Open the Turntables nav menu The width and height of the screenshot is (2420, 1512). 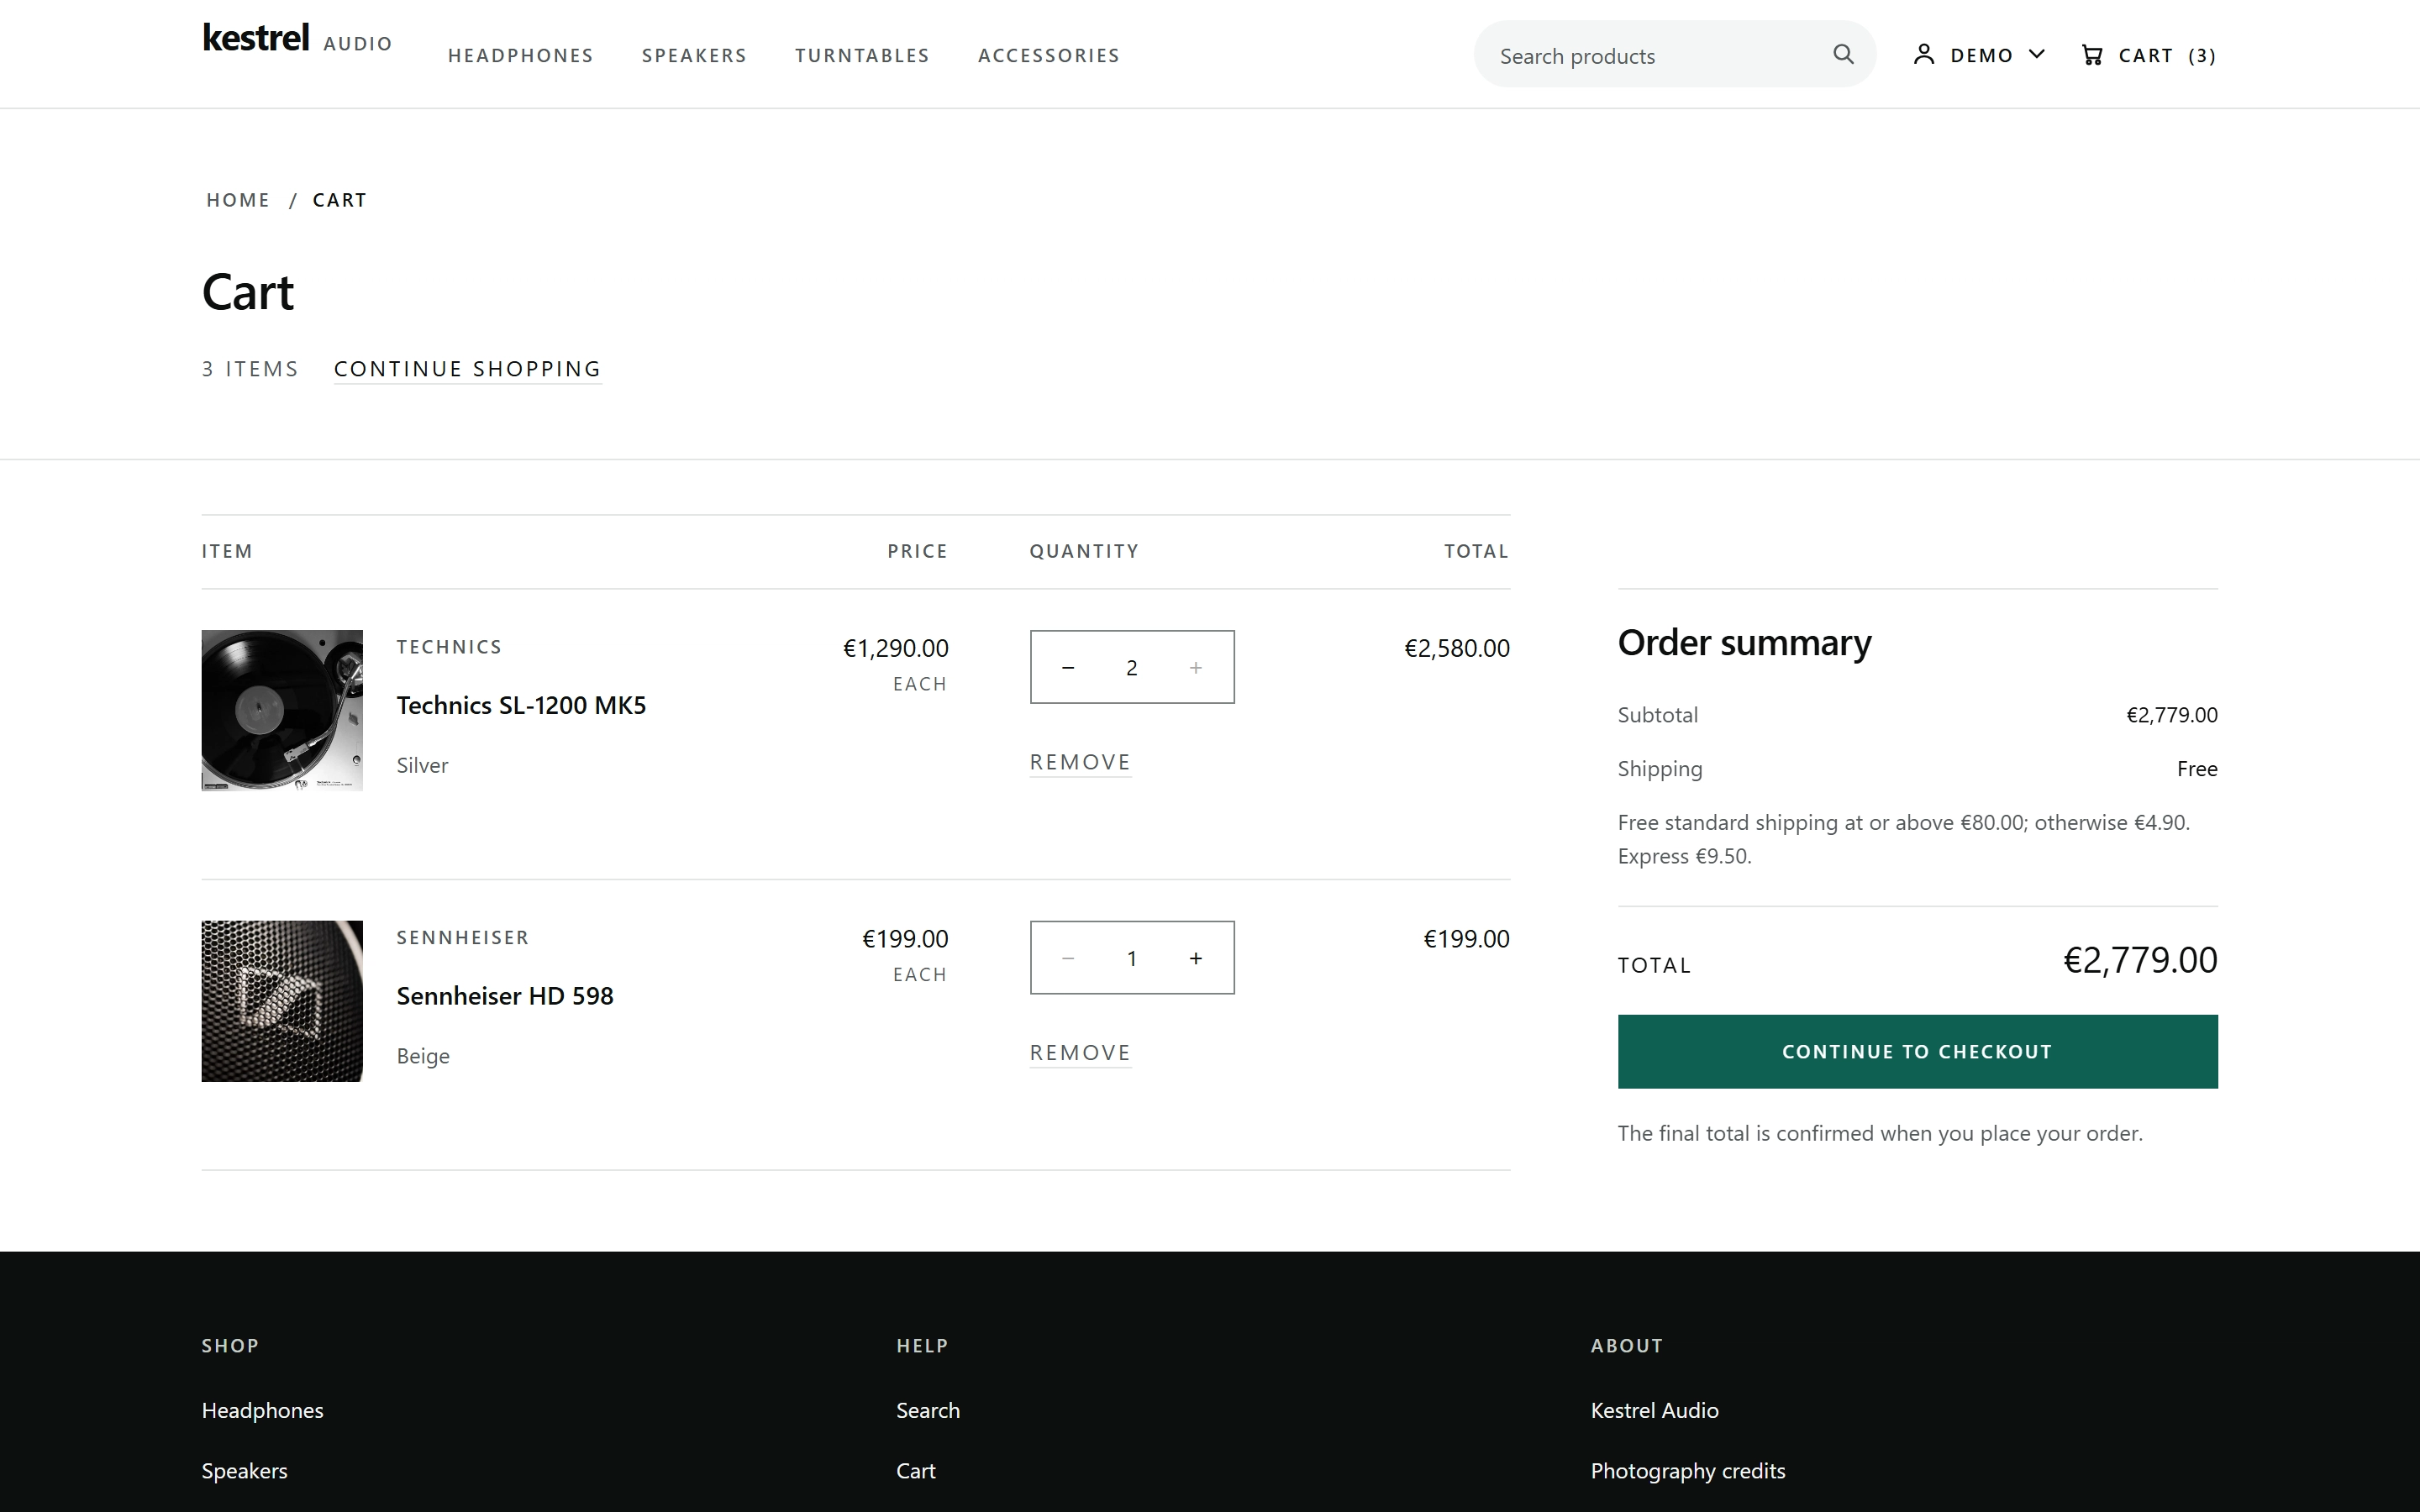(862, 56)
